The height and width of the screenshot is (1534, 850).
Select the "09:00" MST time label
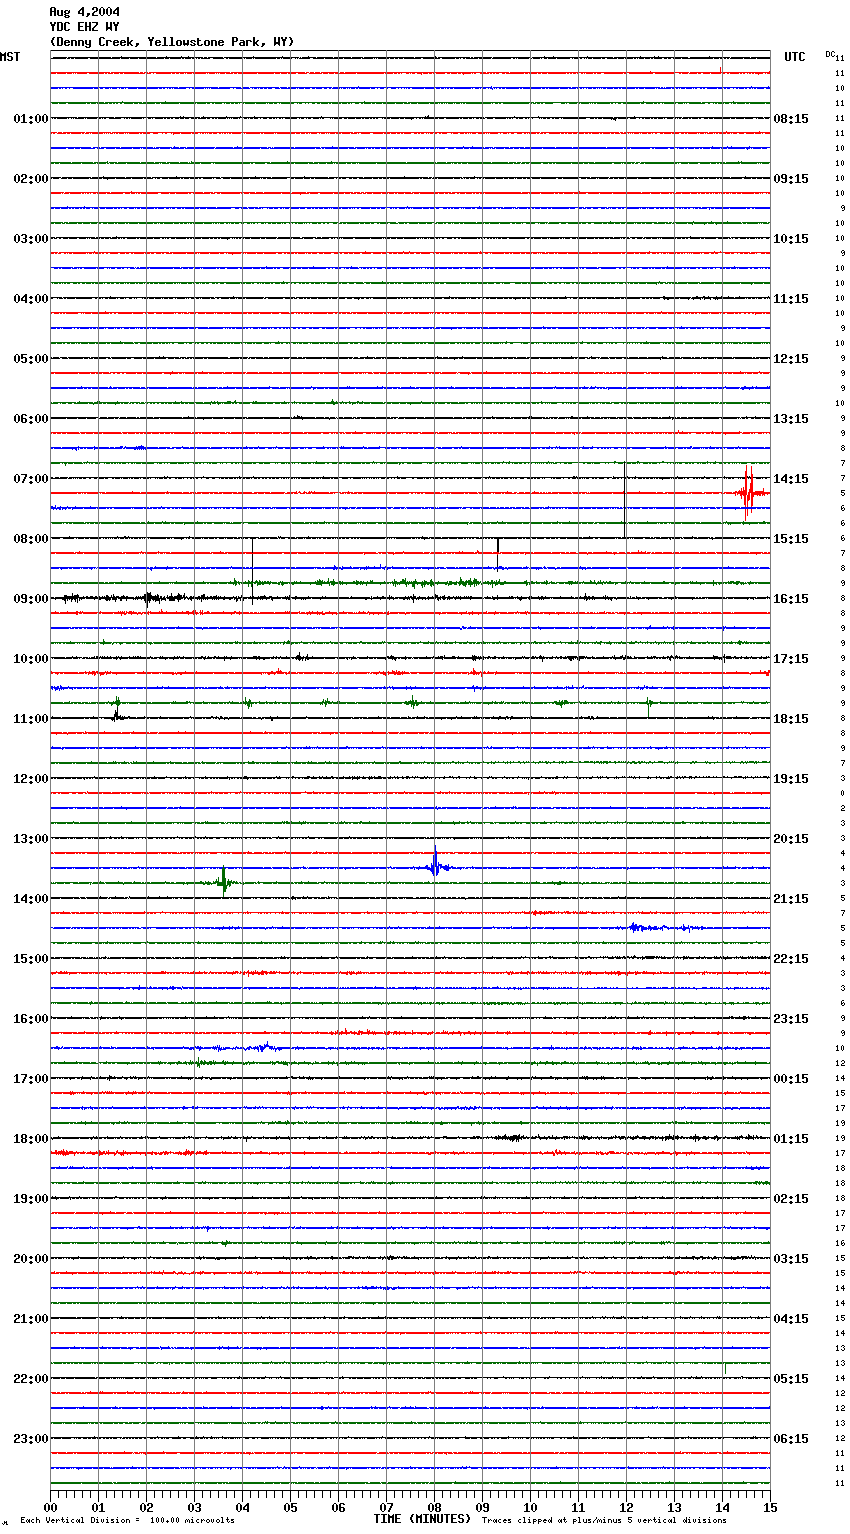coord(31,599)
